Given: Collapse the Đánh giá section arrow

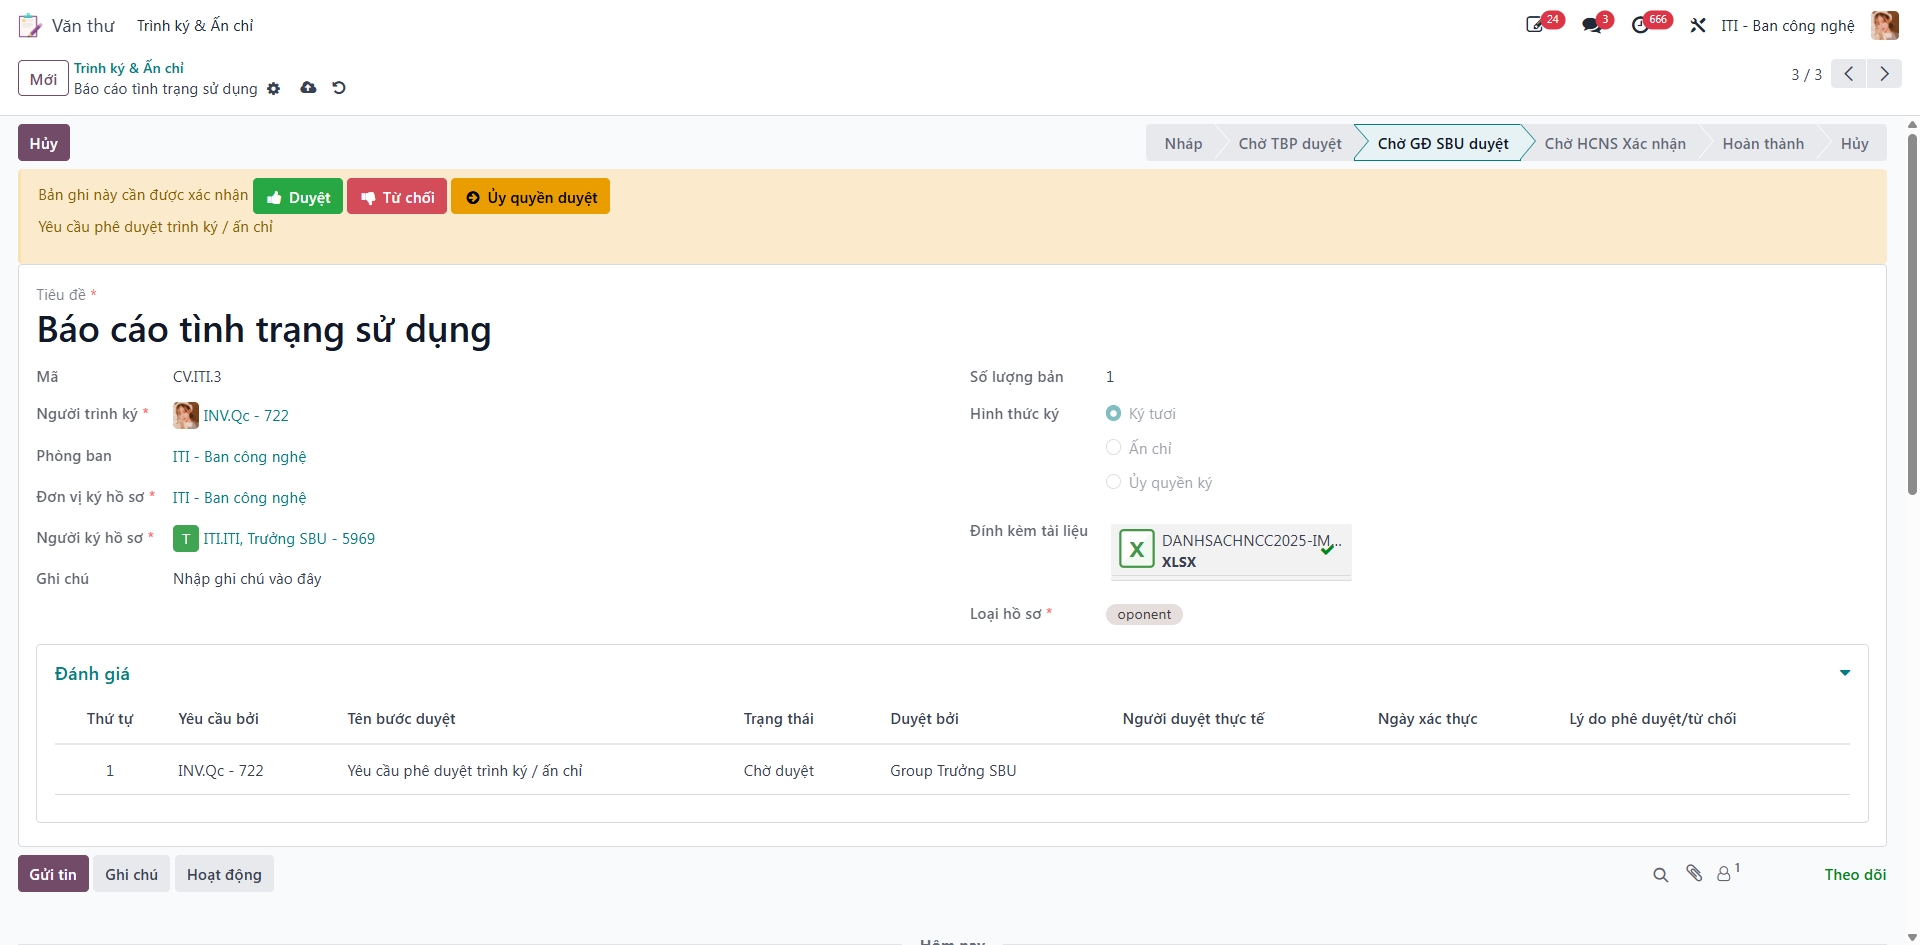Looking at the screenshot, I should coord(1845,673).
